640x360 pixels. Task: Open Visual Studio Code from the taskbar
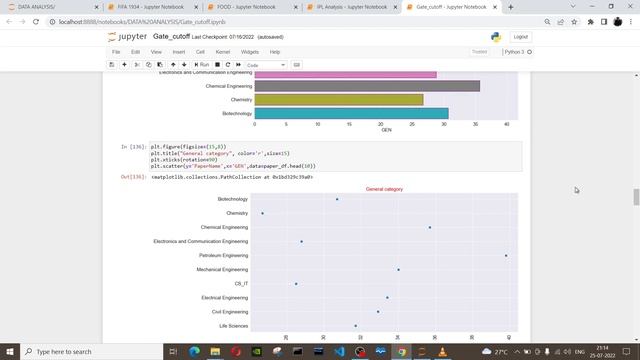coord(339,351)
